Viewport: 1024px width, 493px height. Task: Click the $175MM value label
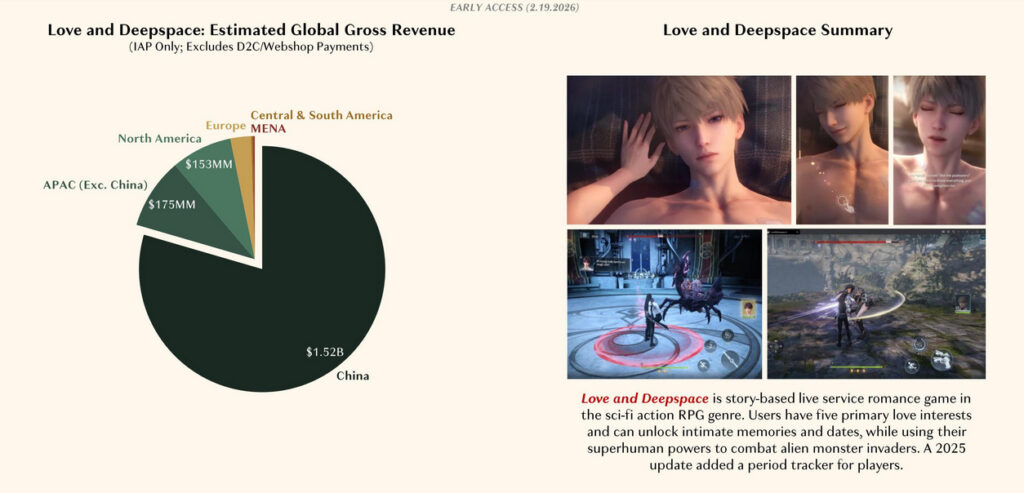click(172, 204)
